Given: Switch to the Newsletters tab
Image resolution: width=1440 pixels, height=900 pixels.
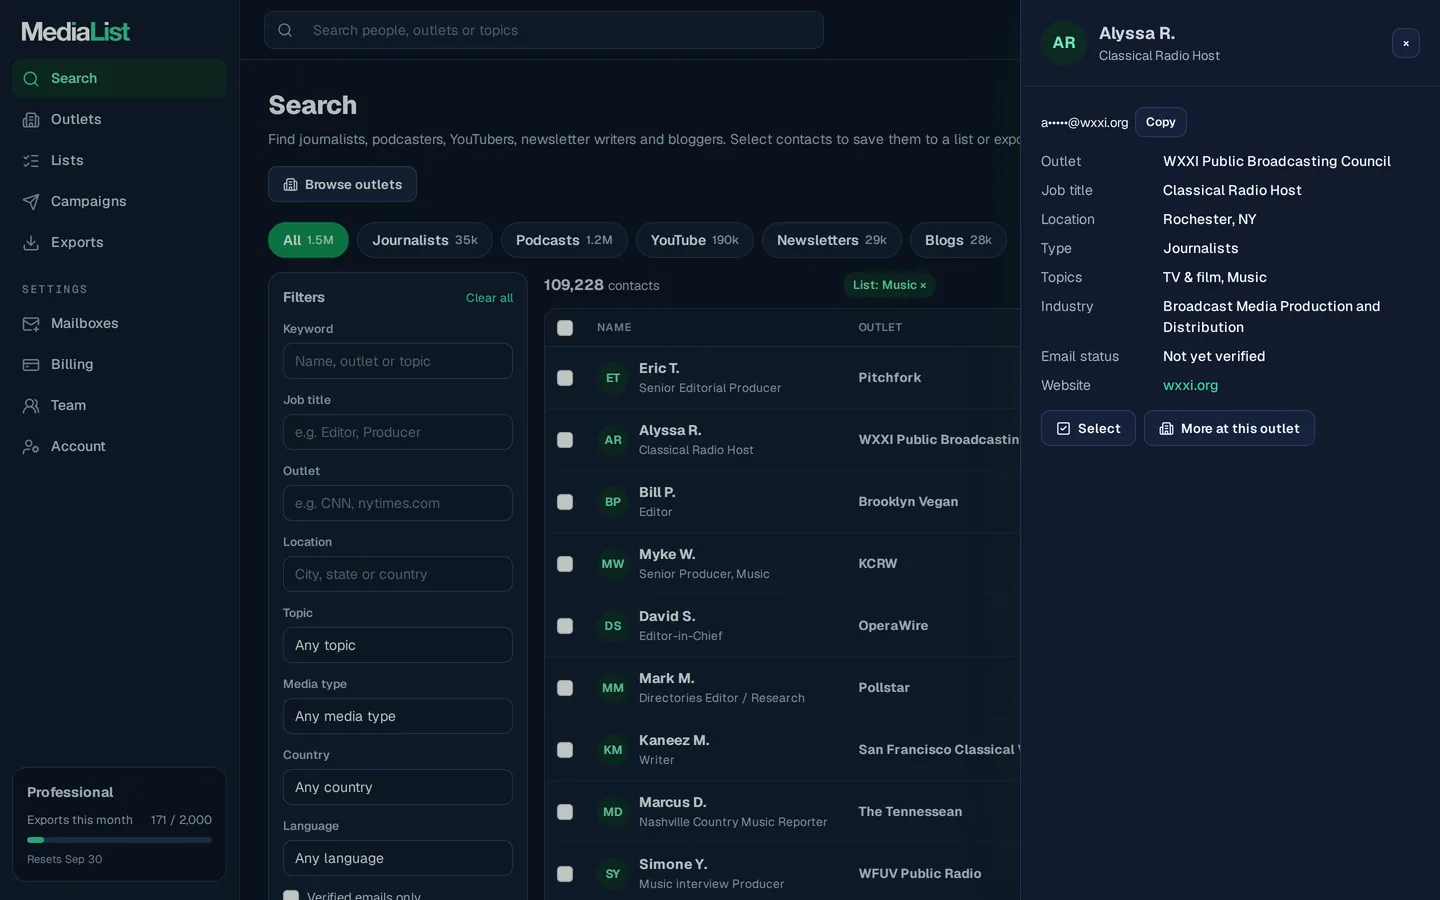Looking at the screenshot, I should click(x=832, y=240).
